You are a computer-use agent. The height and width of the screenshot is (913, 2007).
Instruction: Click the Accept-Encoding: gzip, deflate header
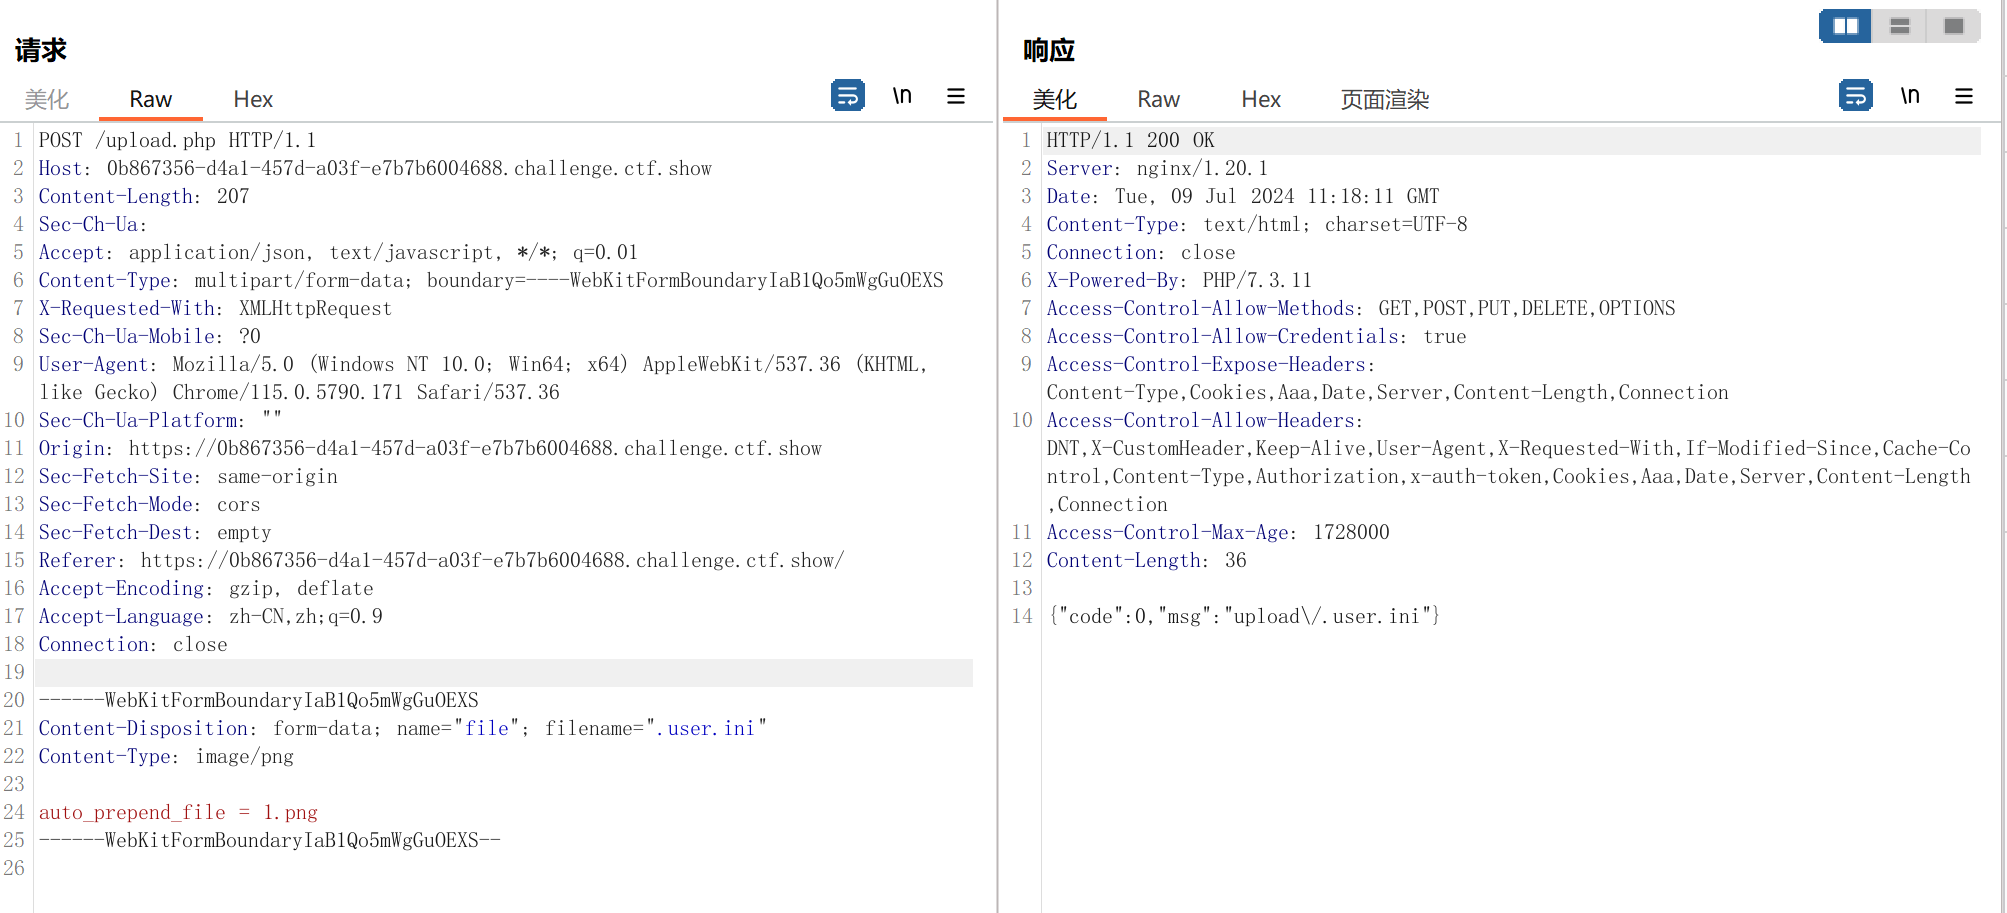(206, 588)
